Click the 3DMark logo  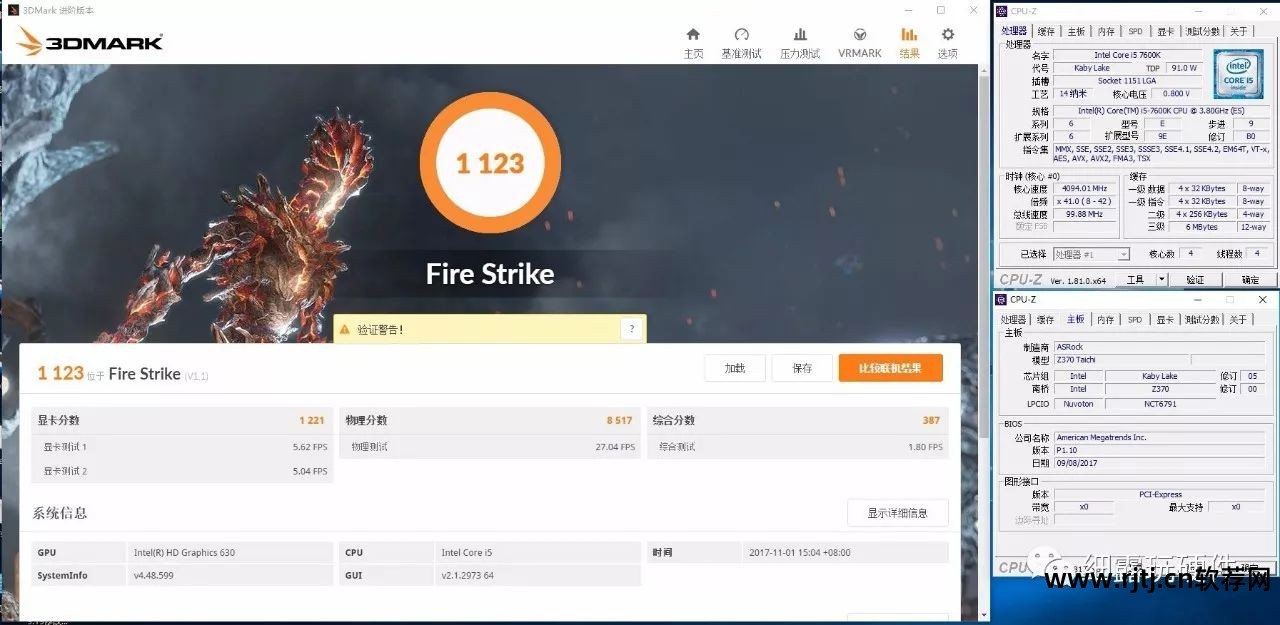coord(90,42)
